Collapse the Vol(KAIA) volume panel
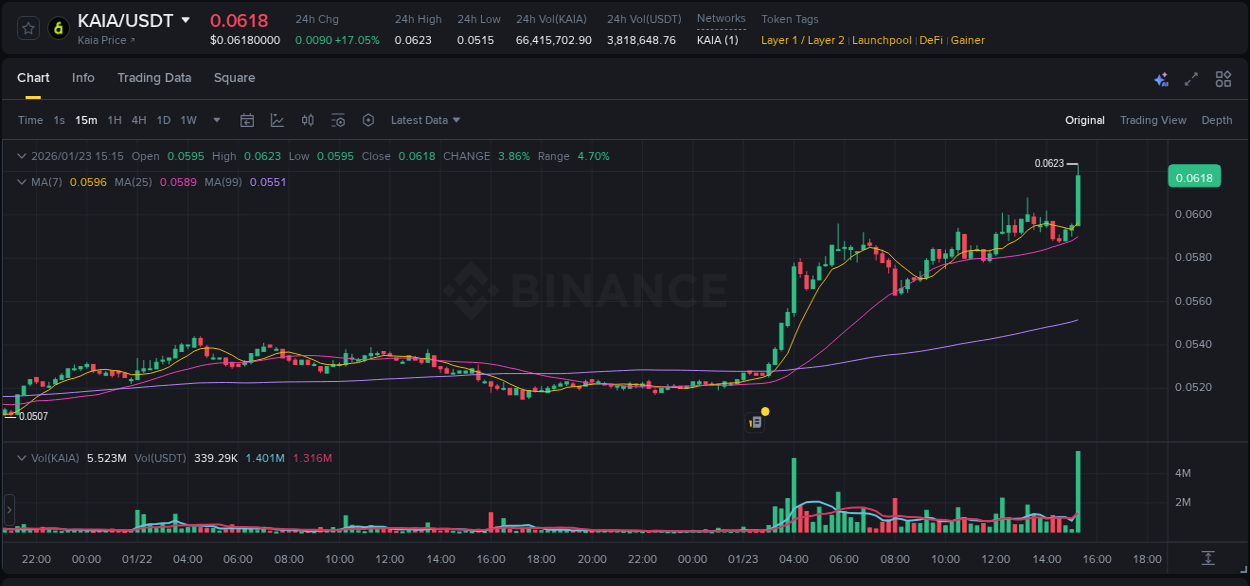Screen dimensions: 1250x586 20,457
